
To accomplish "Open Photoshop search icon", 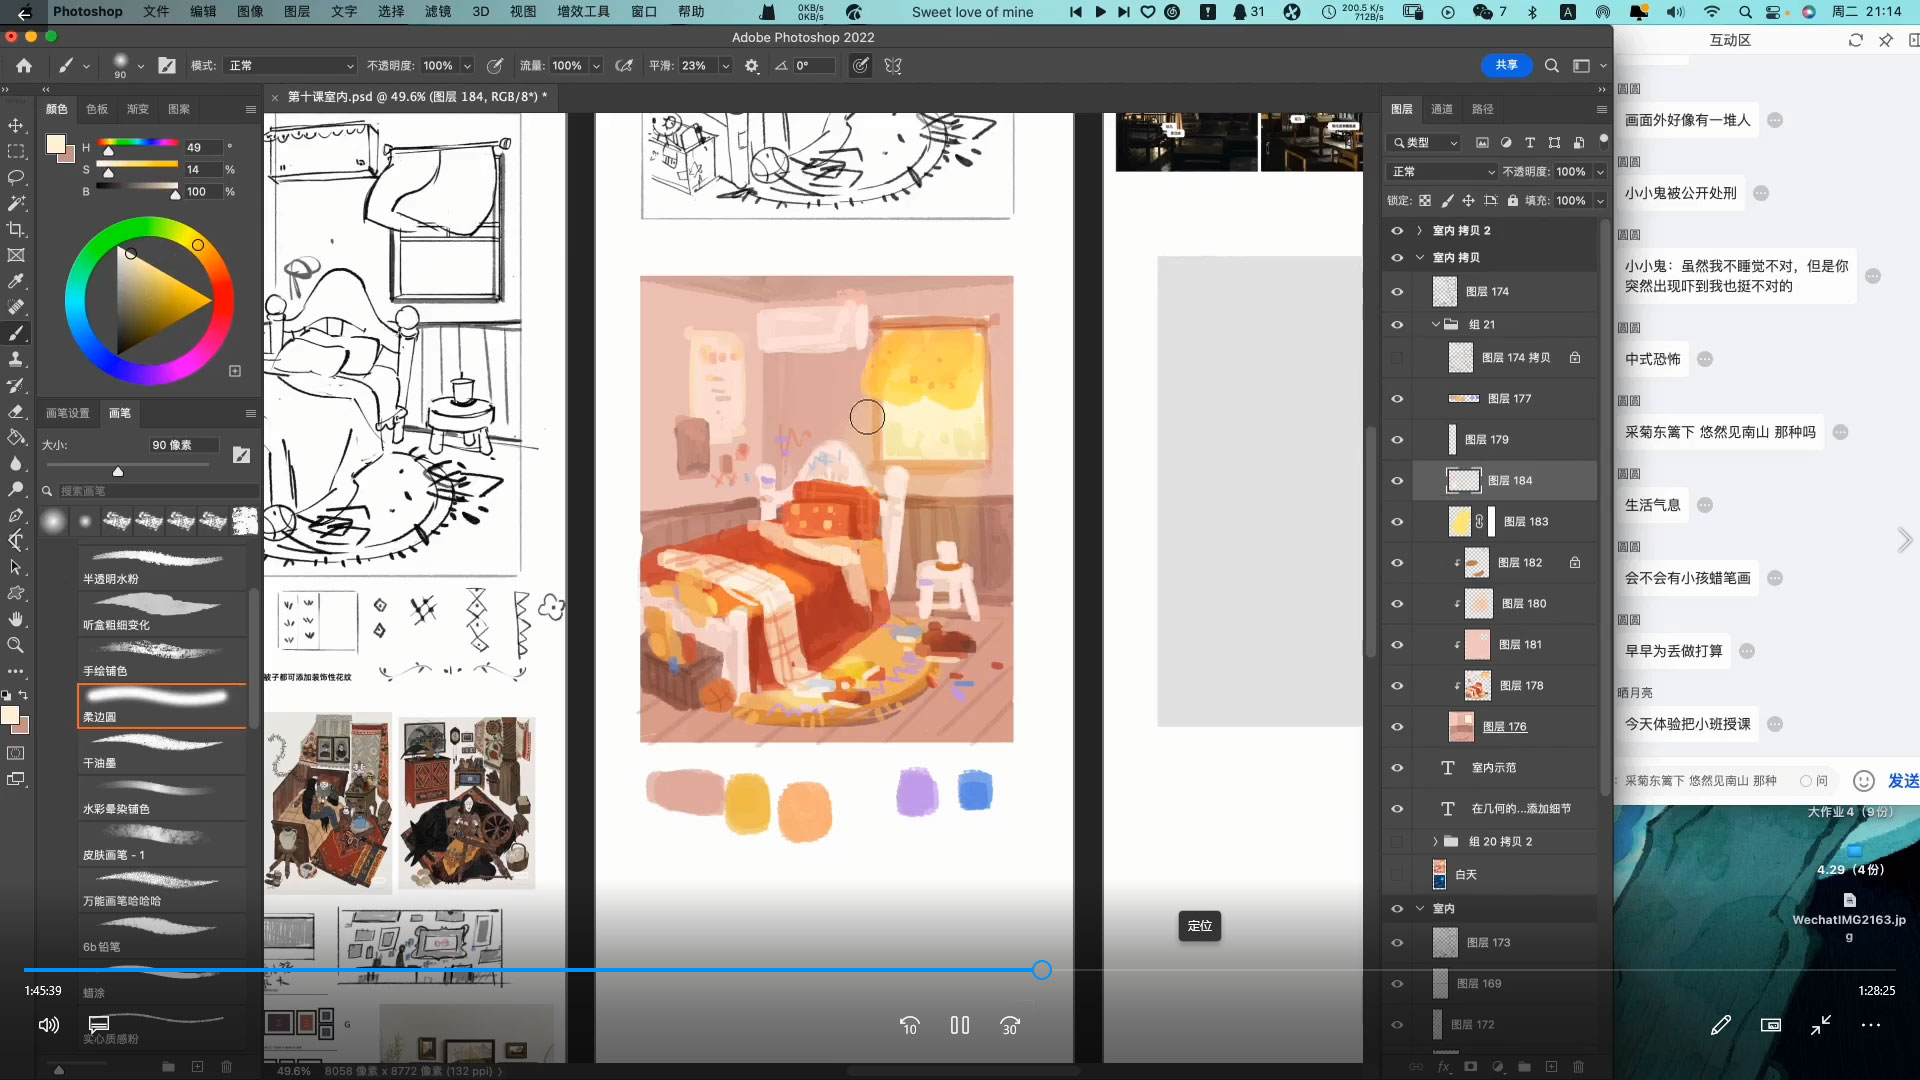I will click(1552, 65).
